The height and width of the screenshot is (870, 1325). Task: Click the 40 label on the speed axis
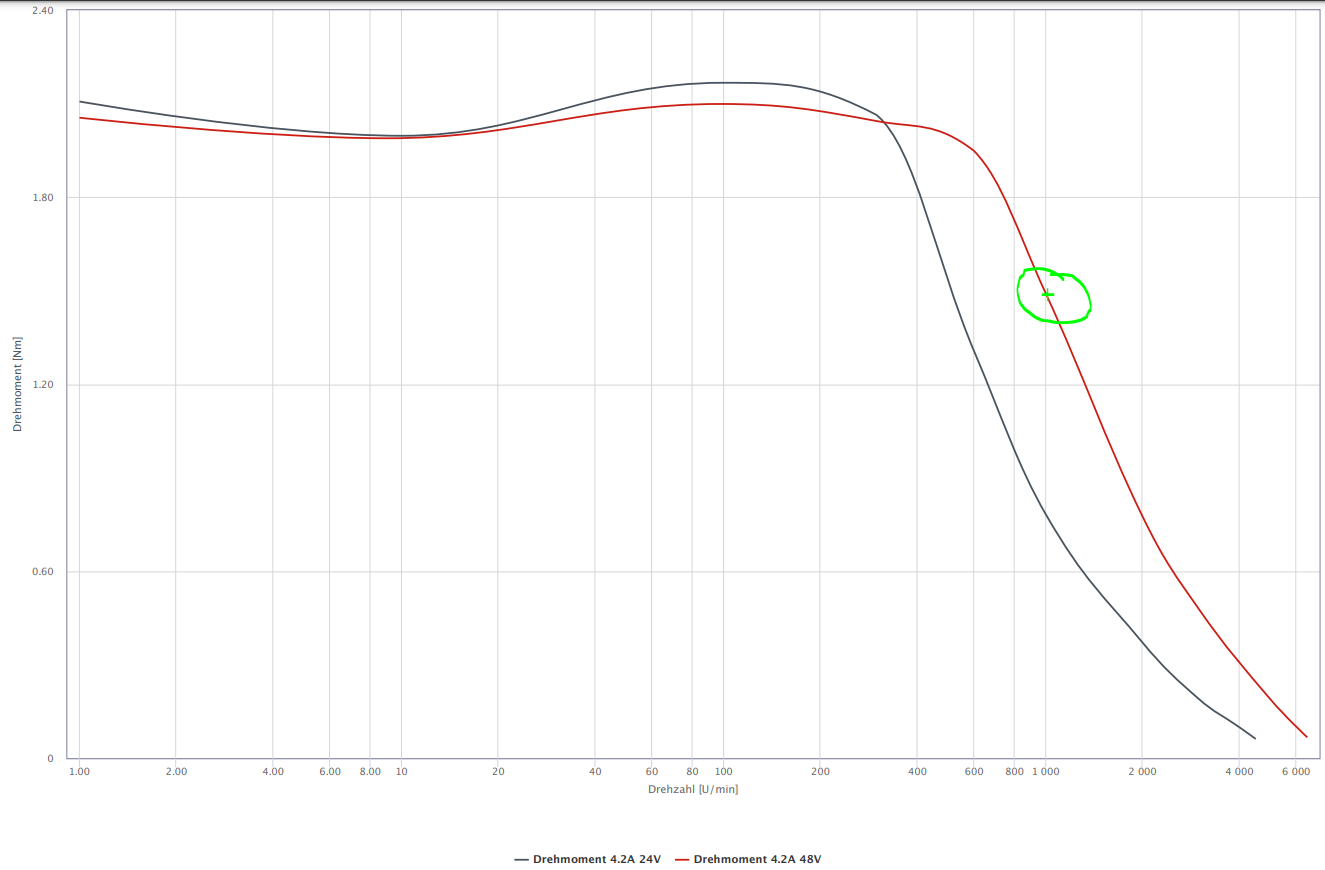595,772
